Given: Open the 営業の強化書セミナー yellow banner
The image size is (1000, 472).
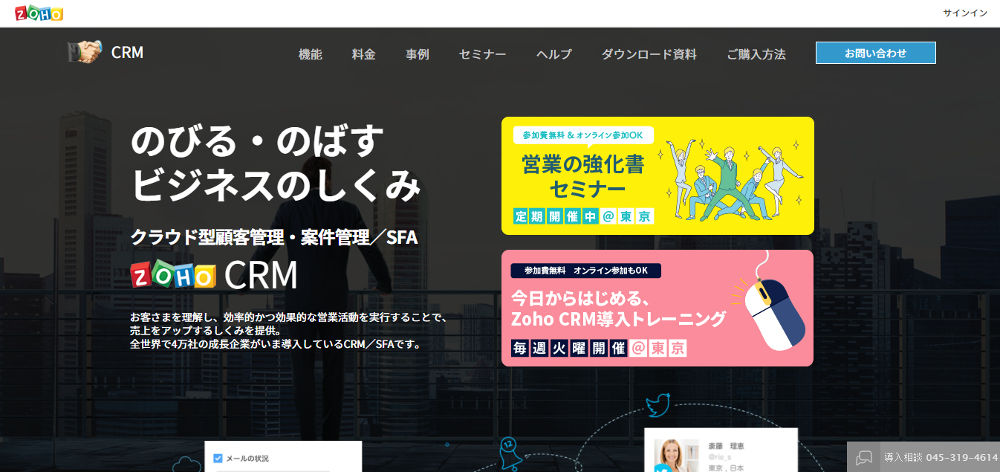Looking at the screenshot, I should pos(658,176).
